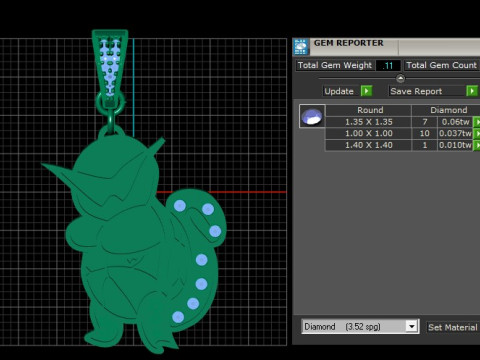Click the Save Report button
The image size is (480, 360).
point(428,91)
